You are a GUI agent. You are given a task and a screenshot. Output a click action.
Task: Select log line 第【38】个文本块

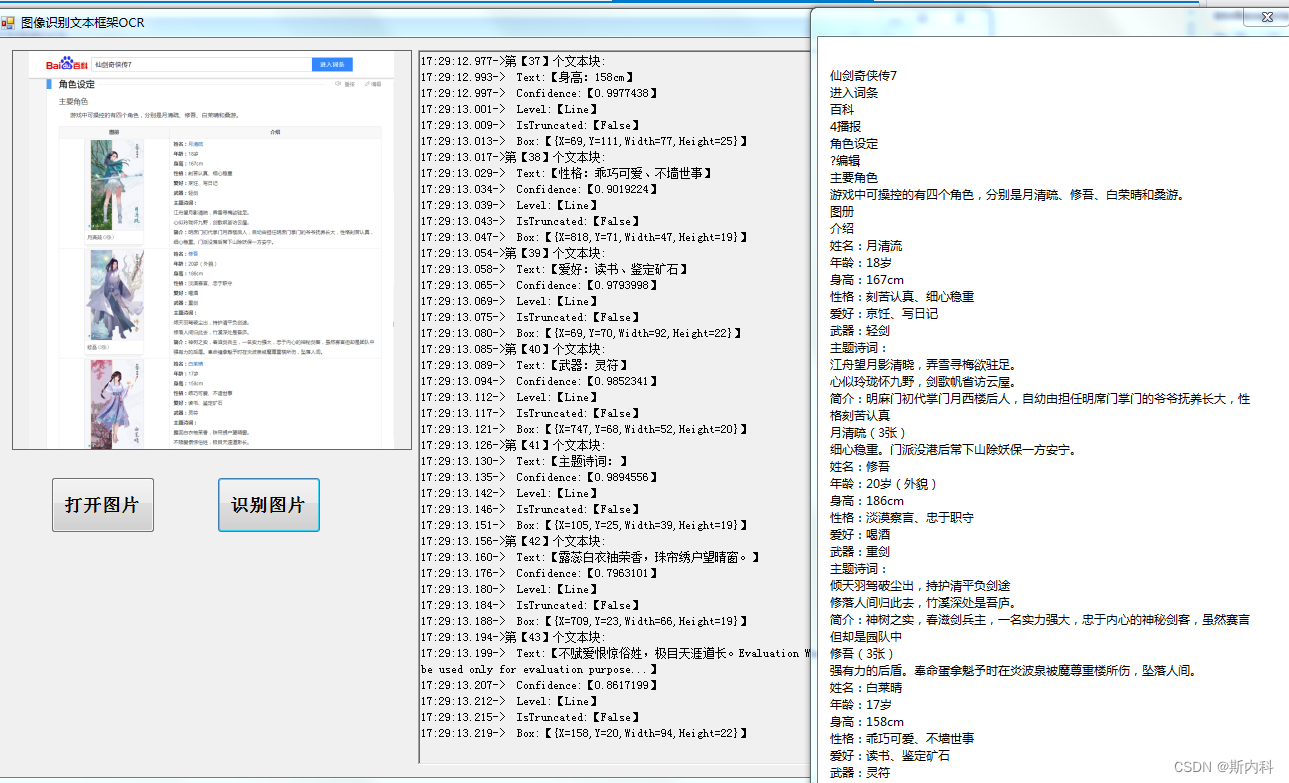[x=512, y=157]
